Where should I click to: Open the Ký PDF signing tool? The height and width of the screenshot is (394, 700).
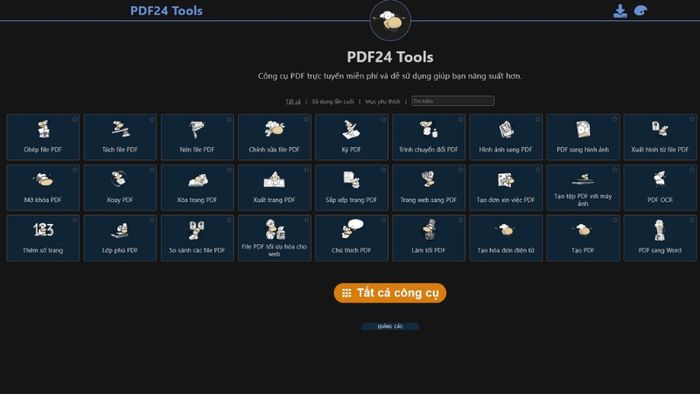click(x=352, y=137)
